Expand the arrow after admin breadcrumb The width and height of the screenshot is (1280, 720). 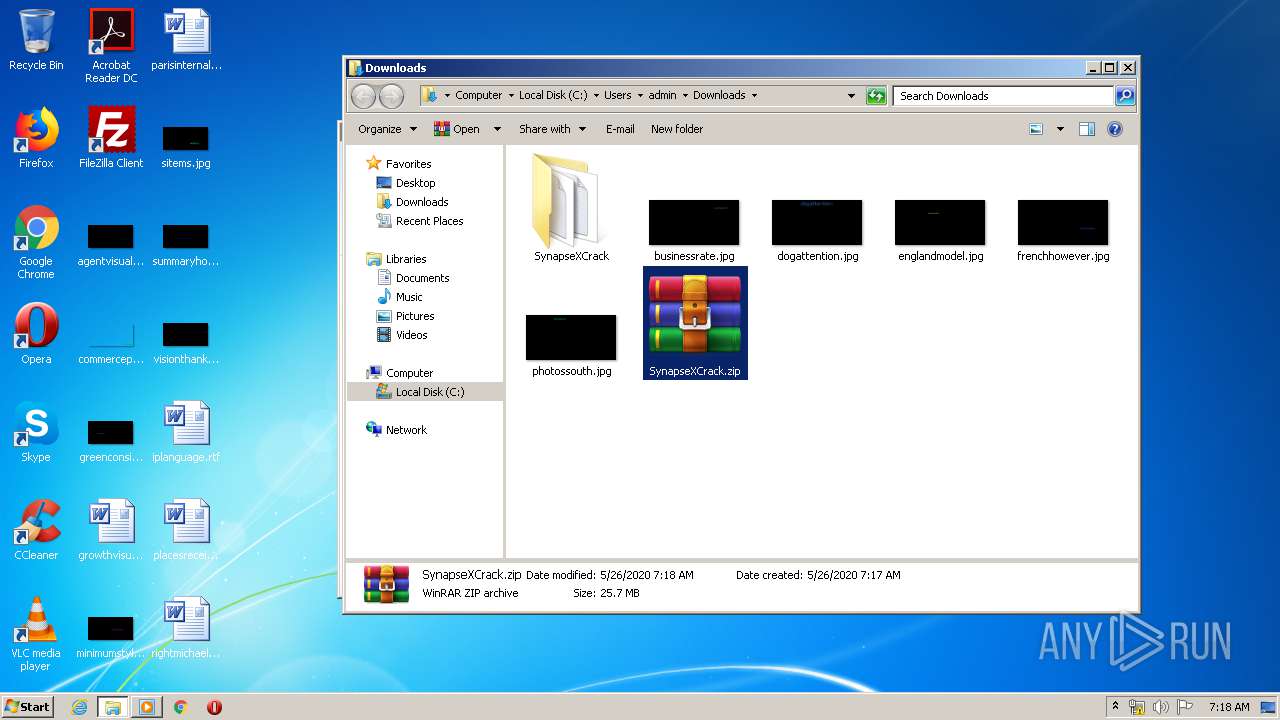pos(685,96)
